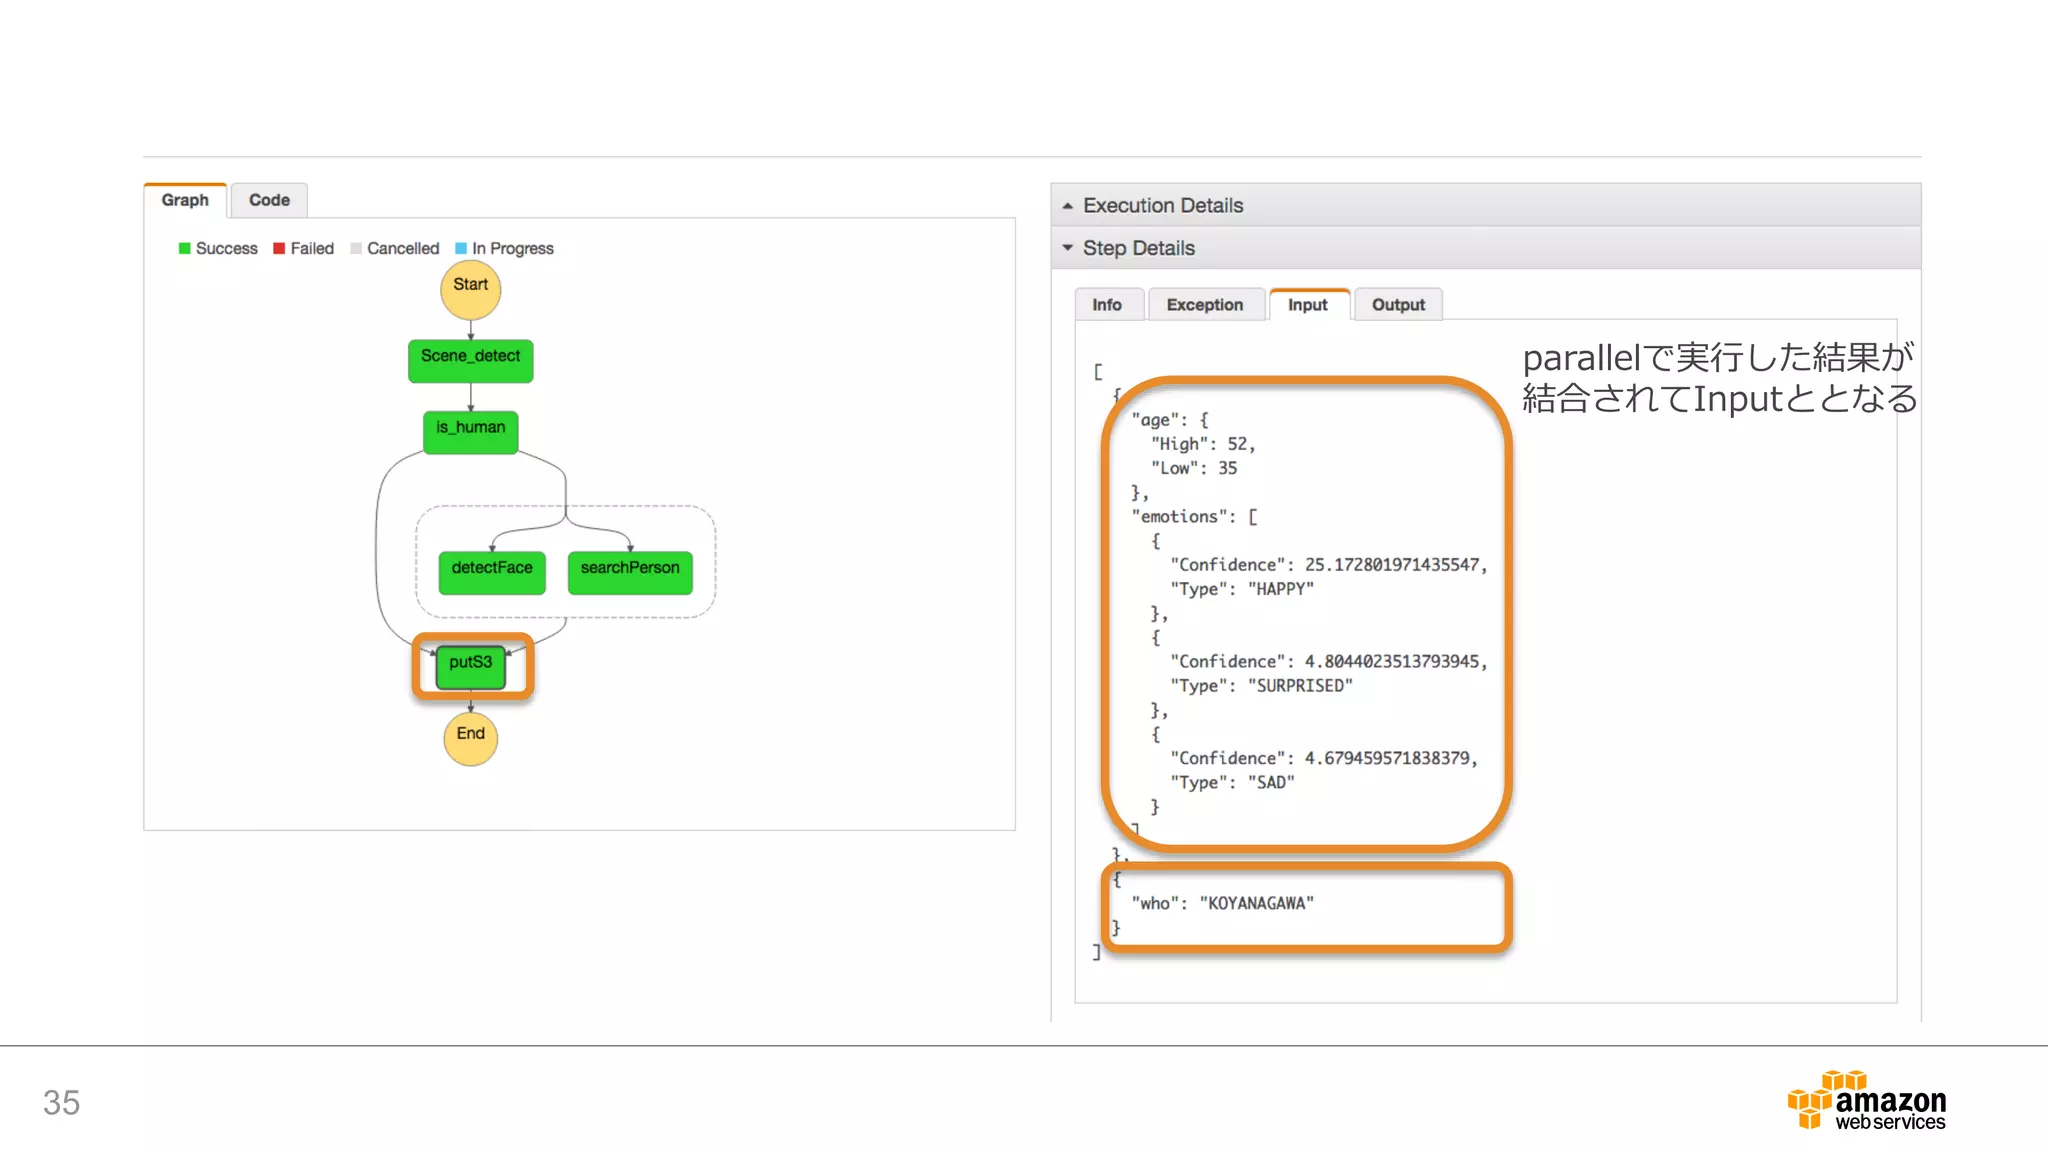Viewport: 2048px width, 1152px height.
Task: Select the detectFace state node
Action: pos(491,572)
